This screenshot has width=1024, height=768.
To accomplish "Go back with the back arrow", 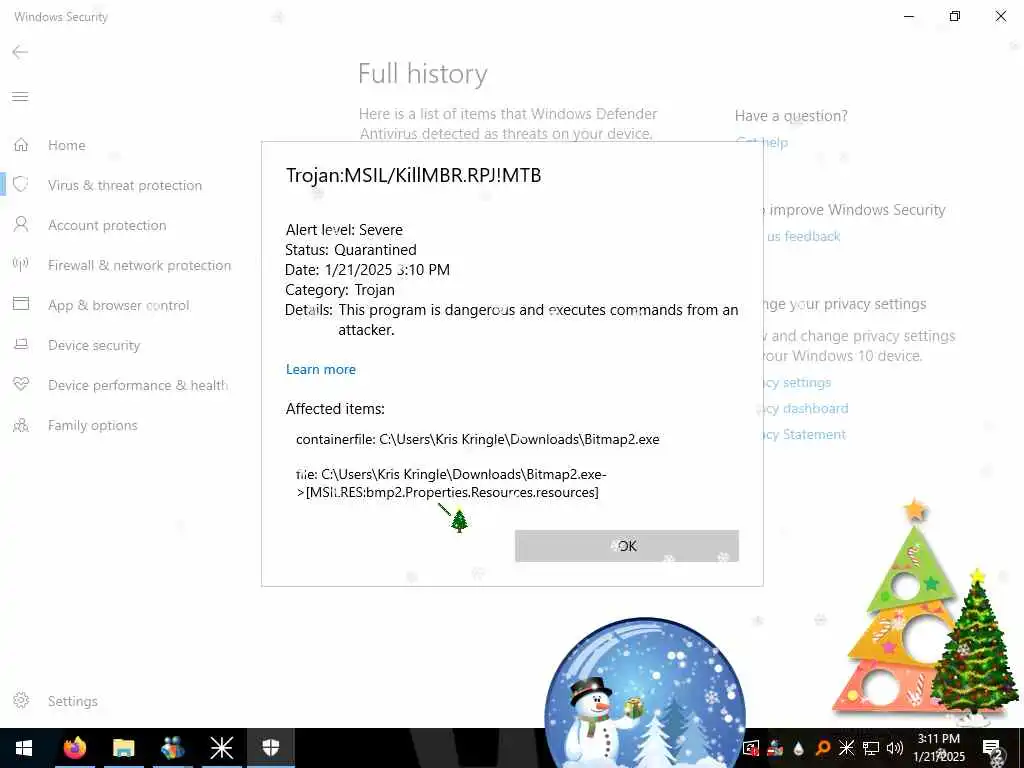I will pyautogui.click(x=20, y=52).
